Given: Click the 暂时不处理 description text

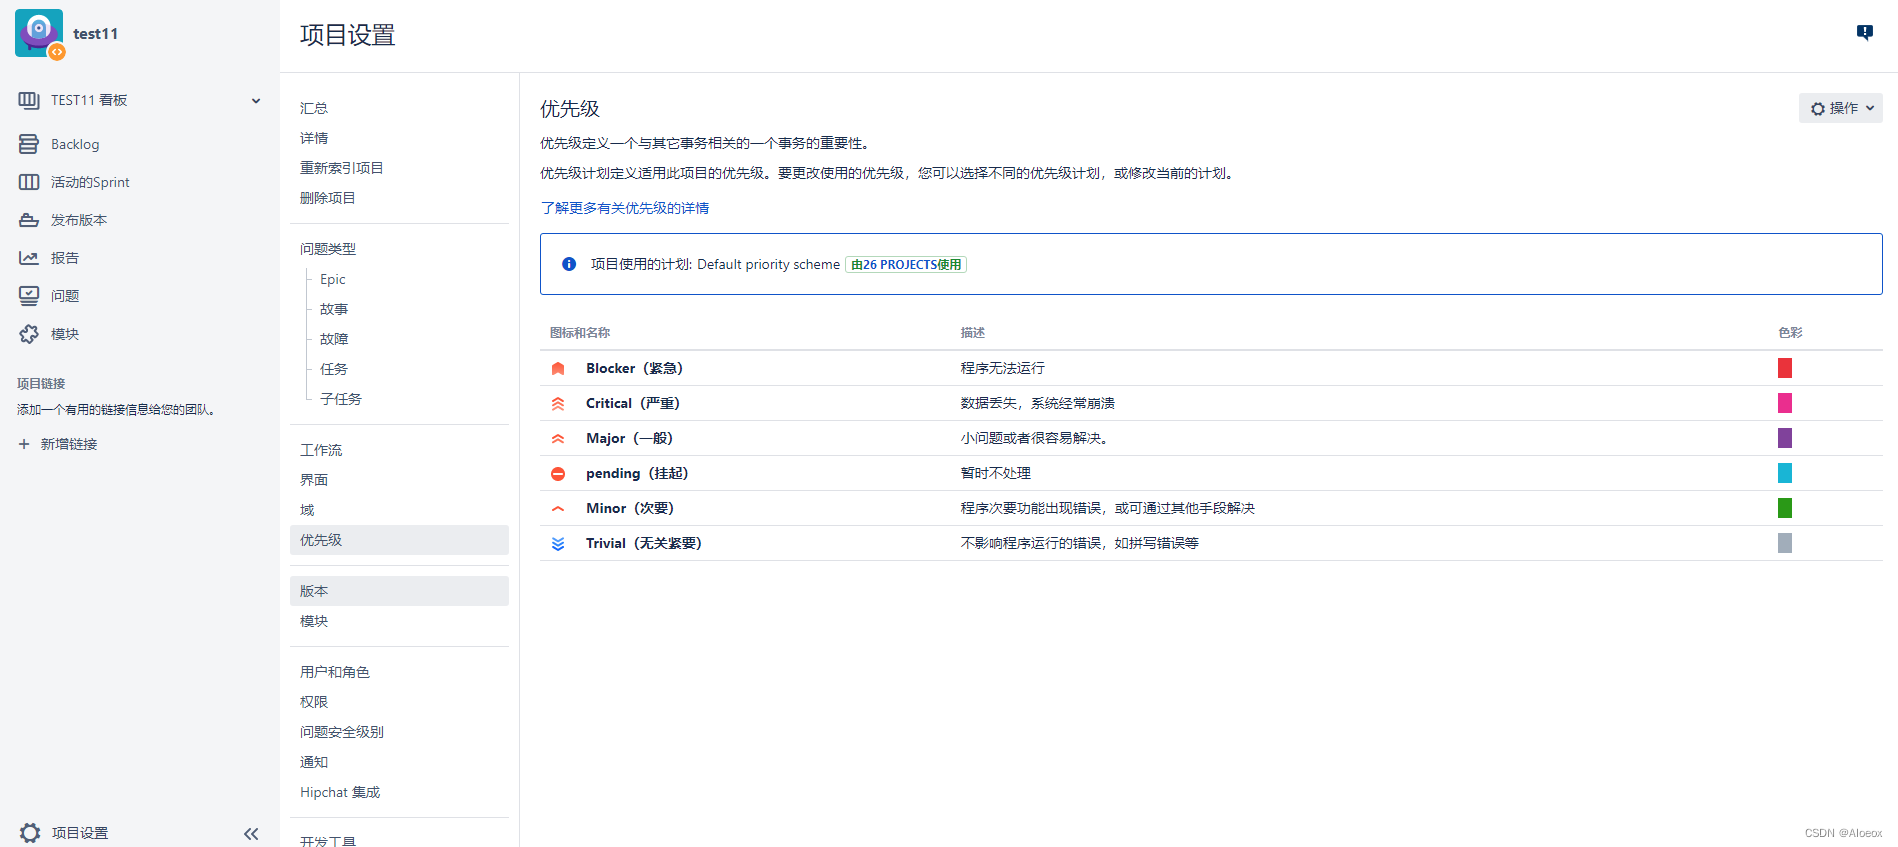Looking at the screenshot, I should click(996, 473).
